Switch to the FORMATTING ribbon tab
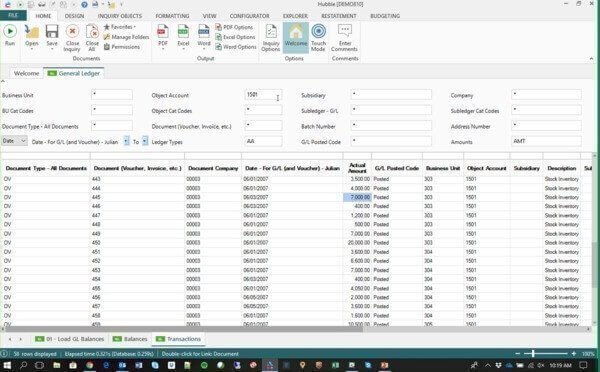The width and height of the screenshot is (600, 372). tap(172, 16)
